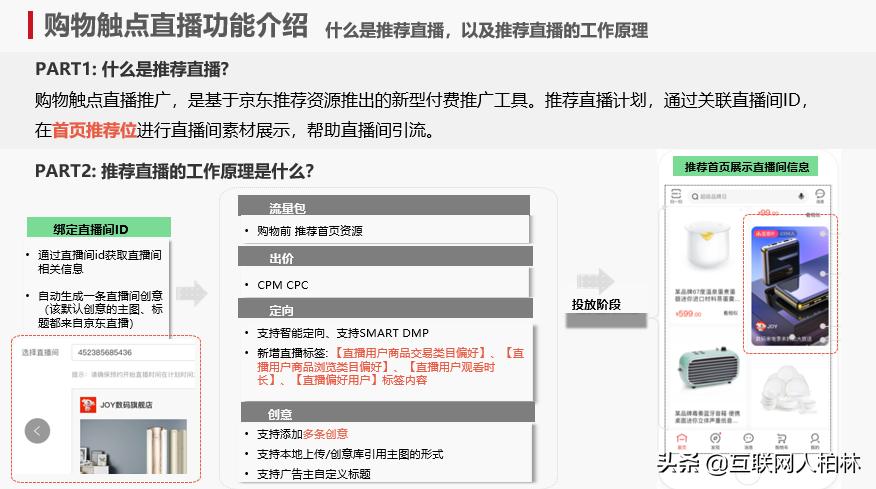This screenshot has height=489, width=876.
Task: Click the '定向' section header
Action: tap(385, 308)
